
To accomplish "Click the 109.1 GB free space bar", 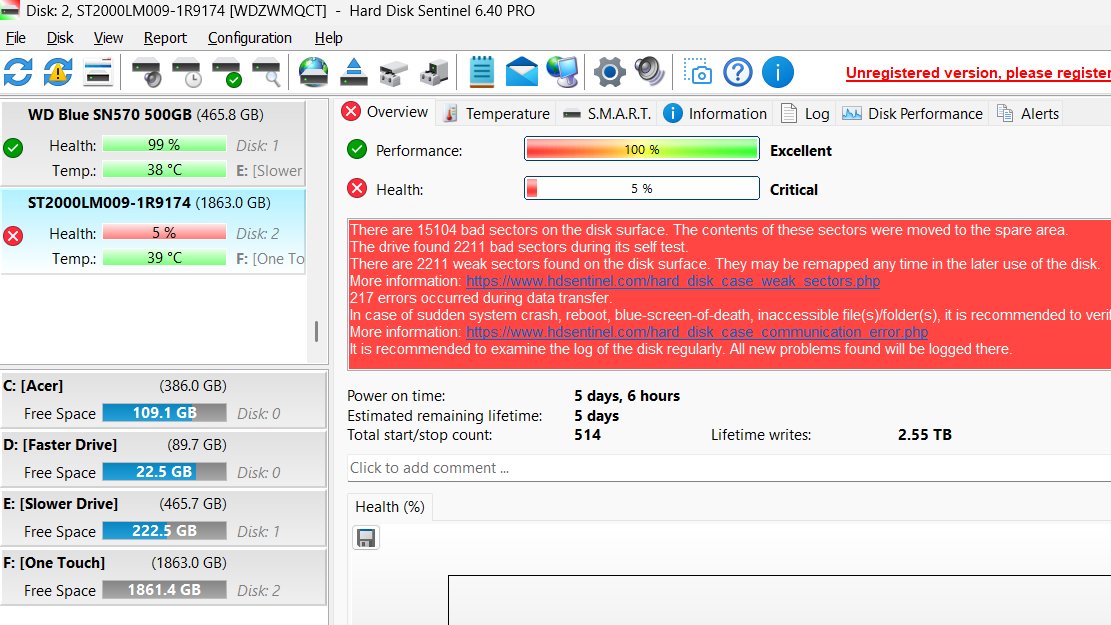I will pos(164,412).
